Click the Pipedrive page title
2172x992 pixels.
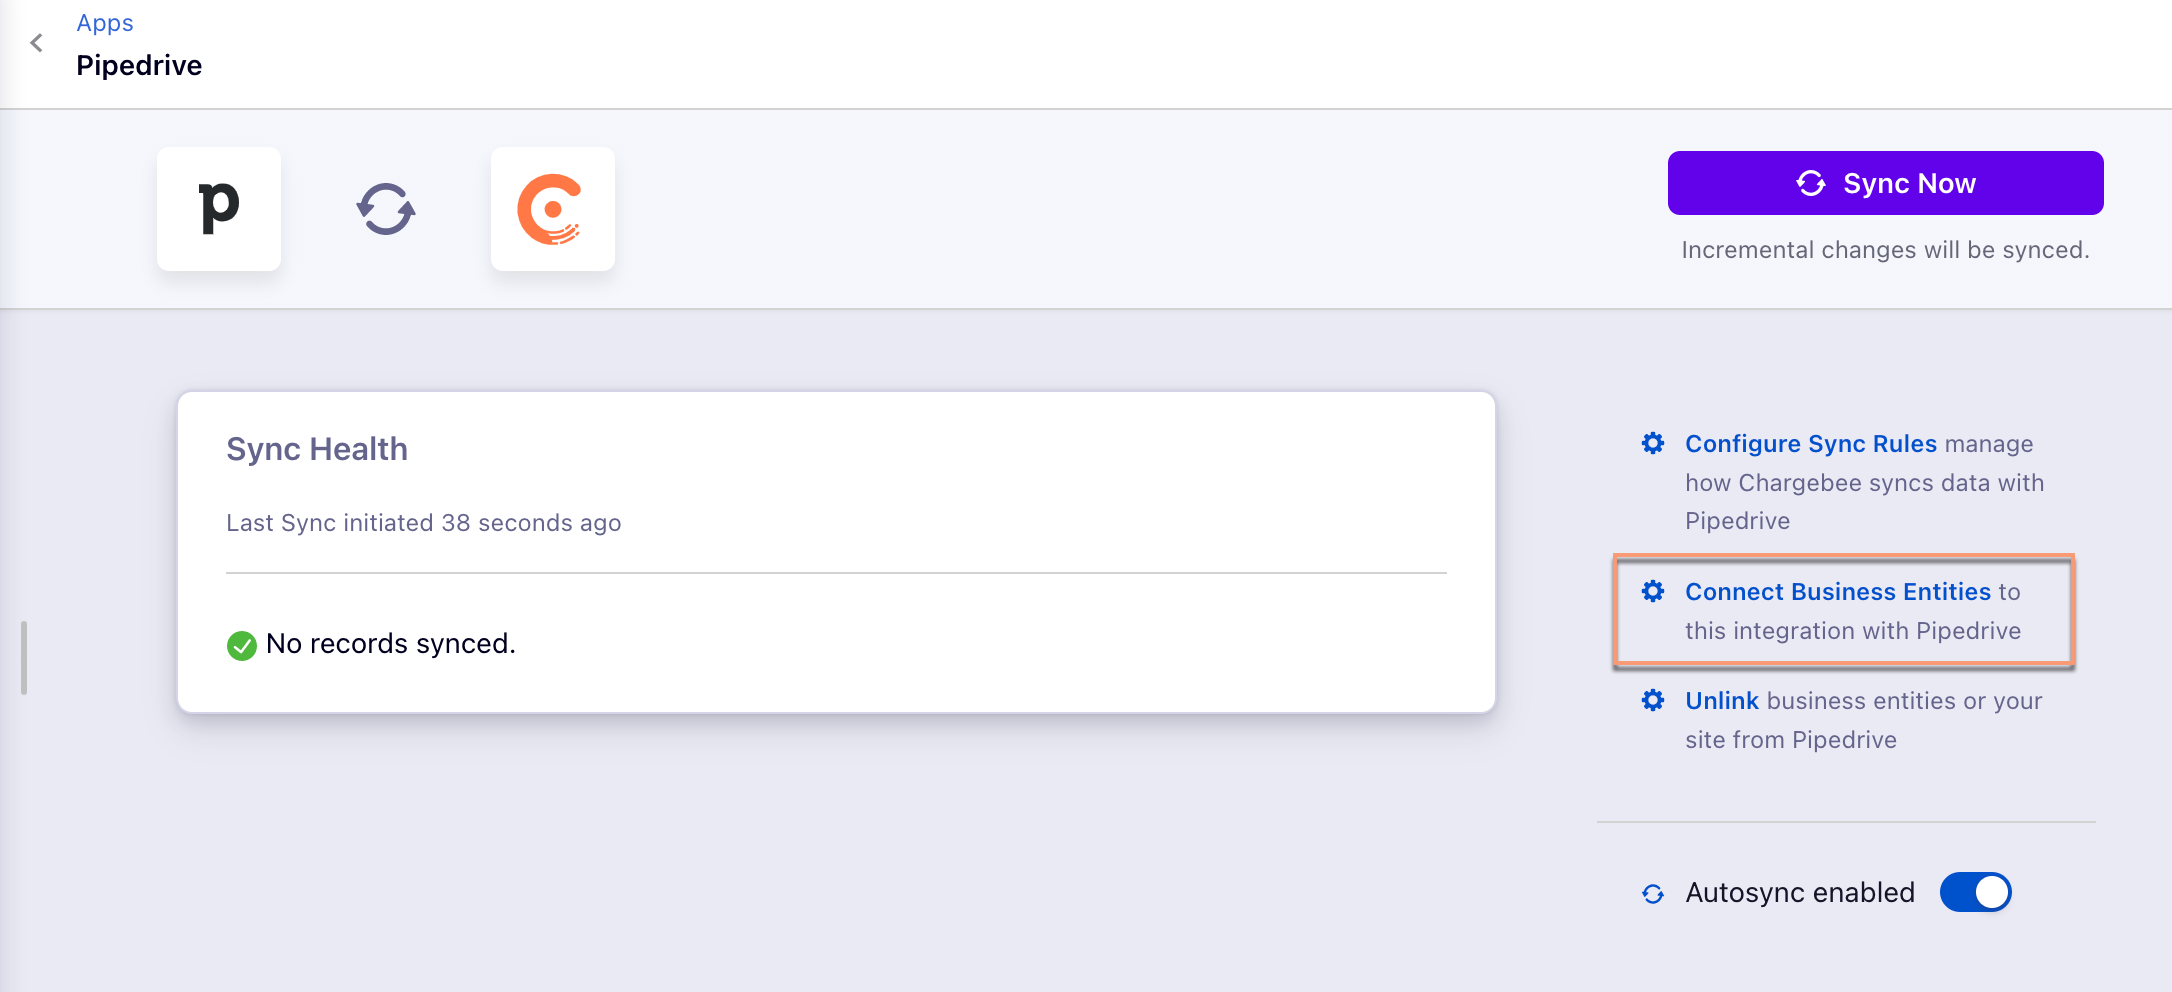tap(139, 66)
